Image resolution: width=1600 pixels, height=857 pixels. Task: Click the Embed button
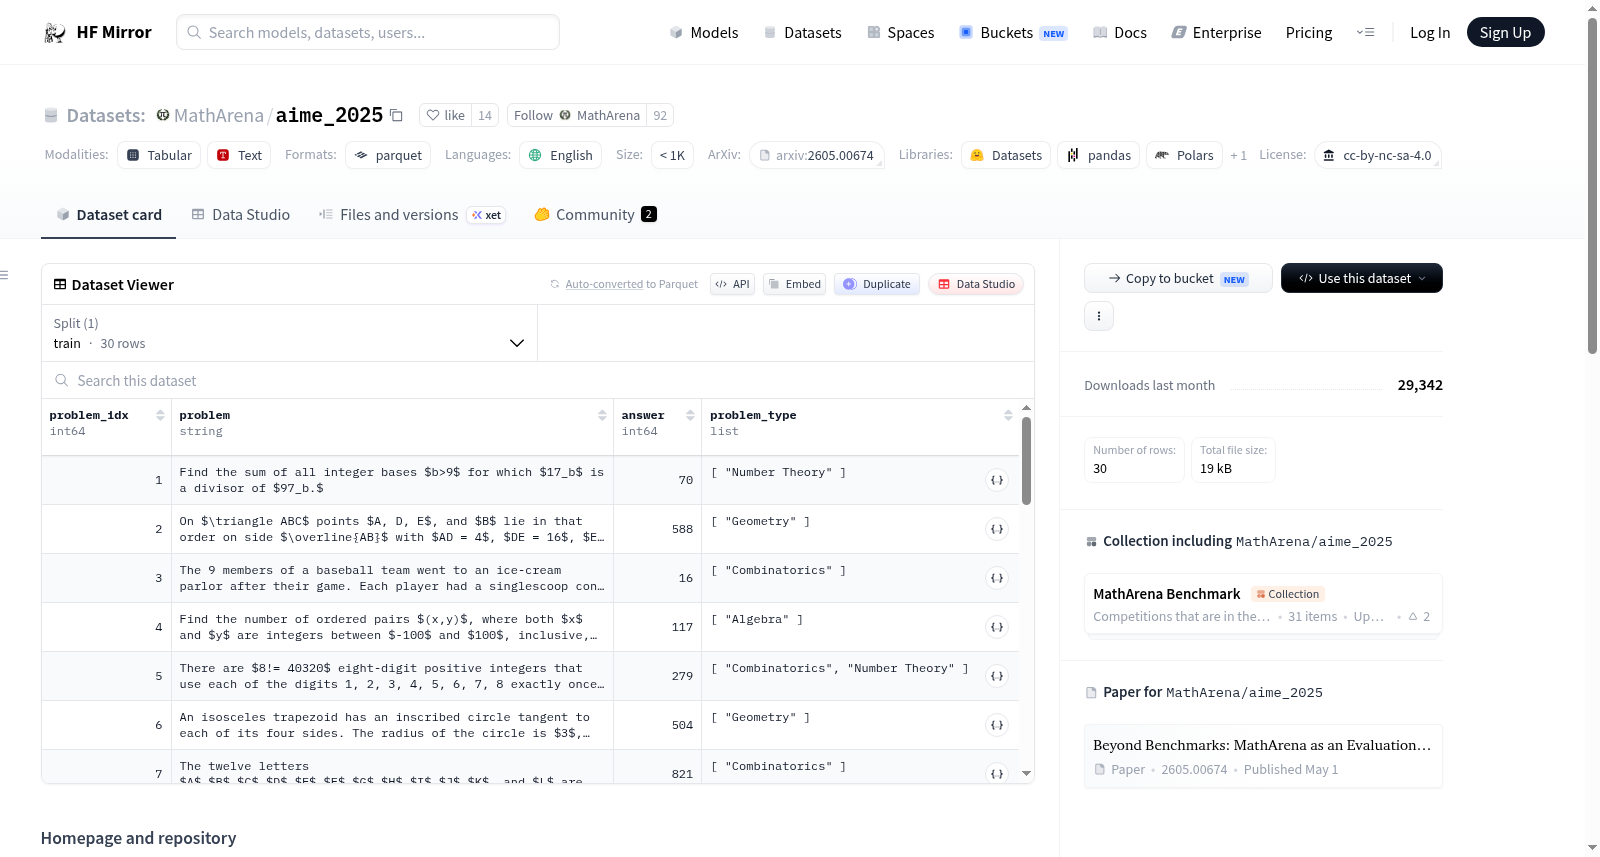[795, 284]
